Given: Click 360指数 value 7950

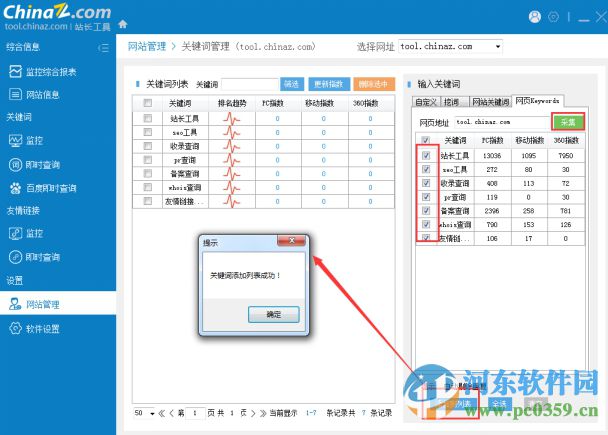Looking at the screenshot, I should 565,155.
